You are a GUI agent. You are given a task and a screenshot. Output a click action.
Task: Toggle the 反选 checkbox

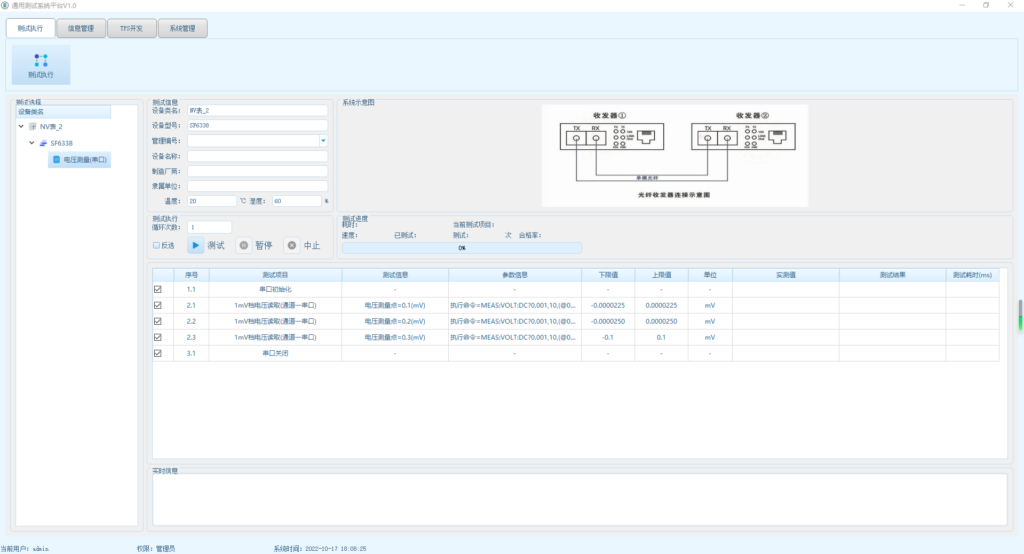[x=156, y=245]
